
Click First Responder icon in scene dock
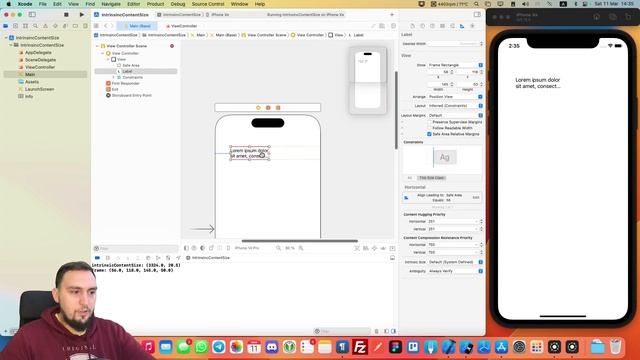click(268, 108)
